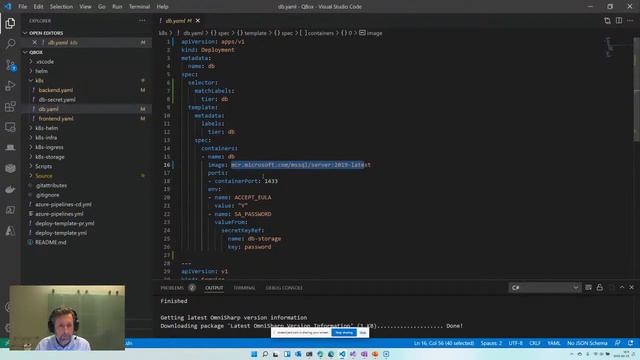Open the Azure view in the activity bar
This screenshot has height=360, width=640.
[10, 231]
